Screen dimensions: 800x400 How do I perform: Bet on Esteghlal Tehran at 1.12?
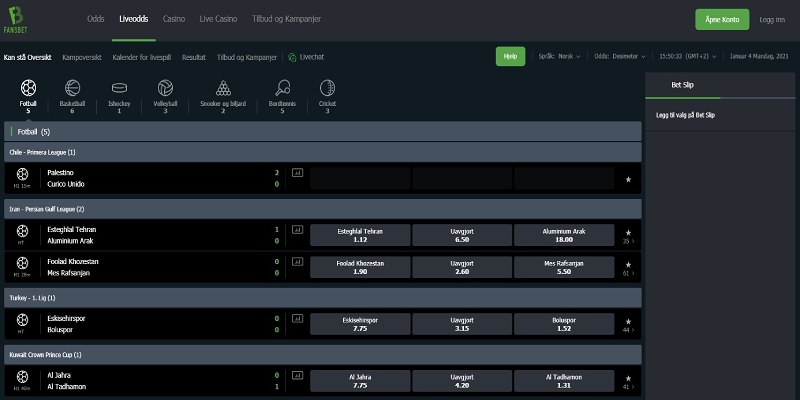(x=360, y=235)
